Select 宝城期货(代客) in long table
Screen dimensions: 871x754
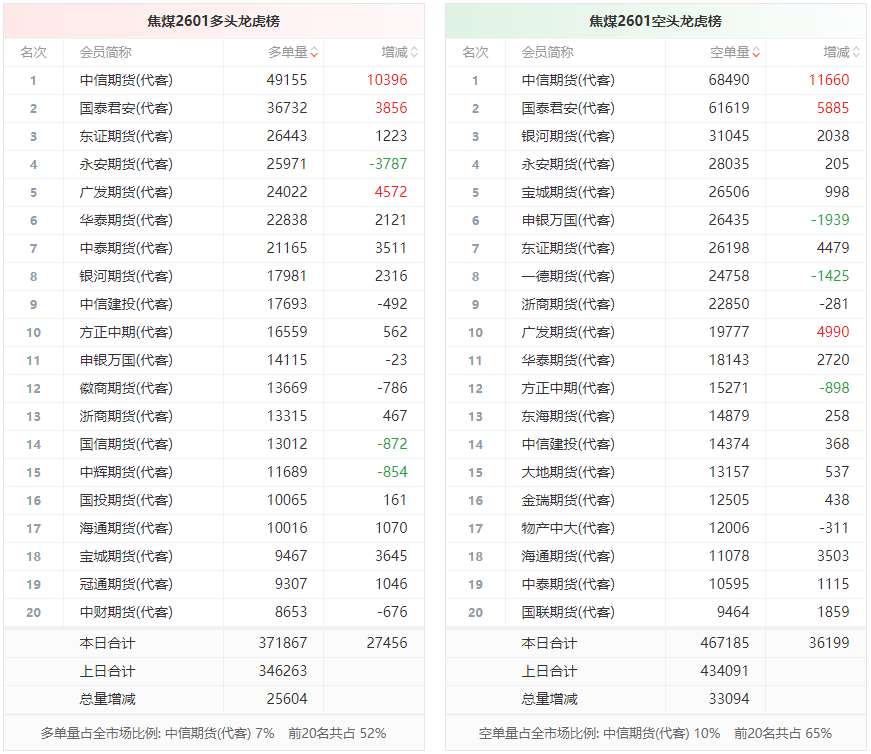(126, 556)
